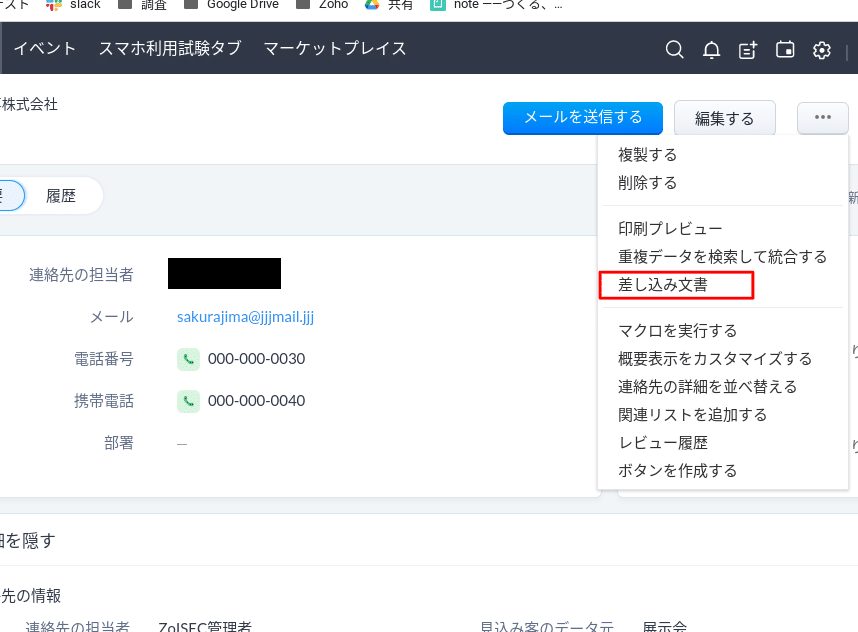The image size is (858, 632).
Task: Open the Zoho bookmark folder
Action: (322, 5)
